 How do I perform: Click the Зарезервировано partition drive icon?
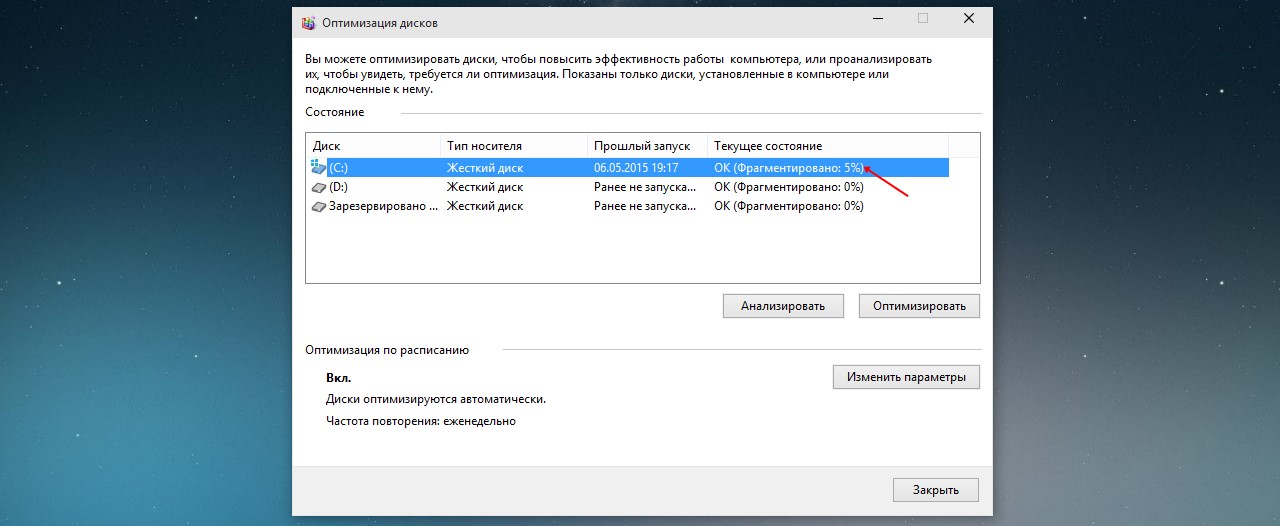(319, 206)
